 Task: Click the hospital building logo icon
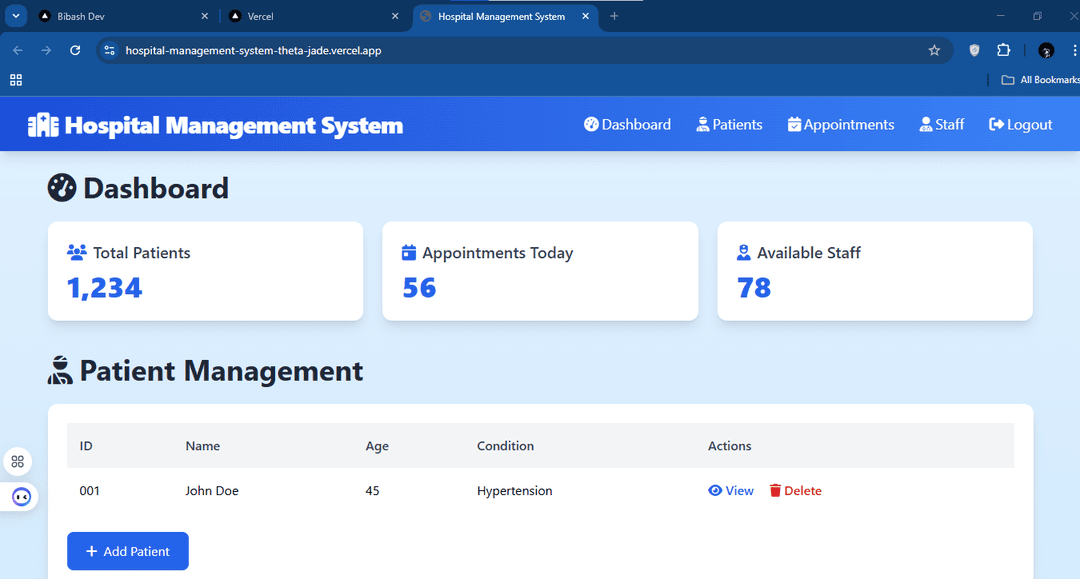(43, 125)
